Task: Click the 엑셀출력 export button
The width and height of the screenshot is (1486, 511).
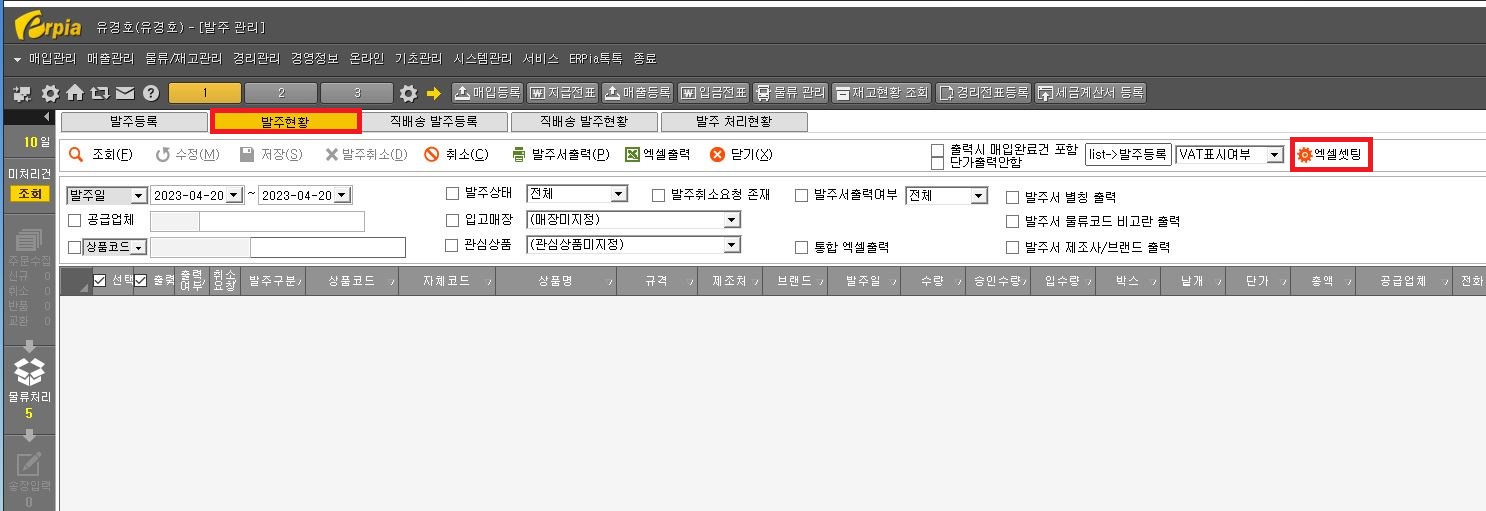Action: [x=658, y=154]
